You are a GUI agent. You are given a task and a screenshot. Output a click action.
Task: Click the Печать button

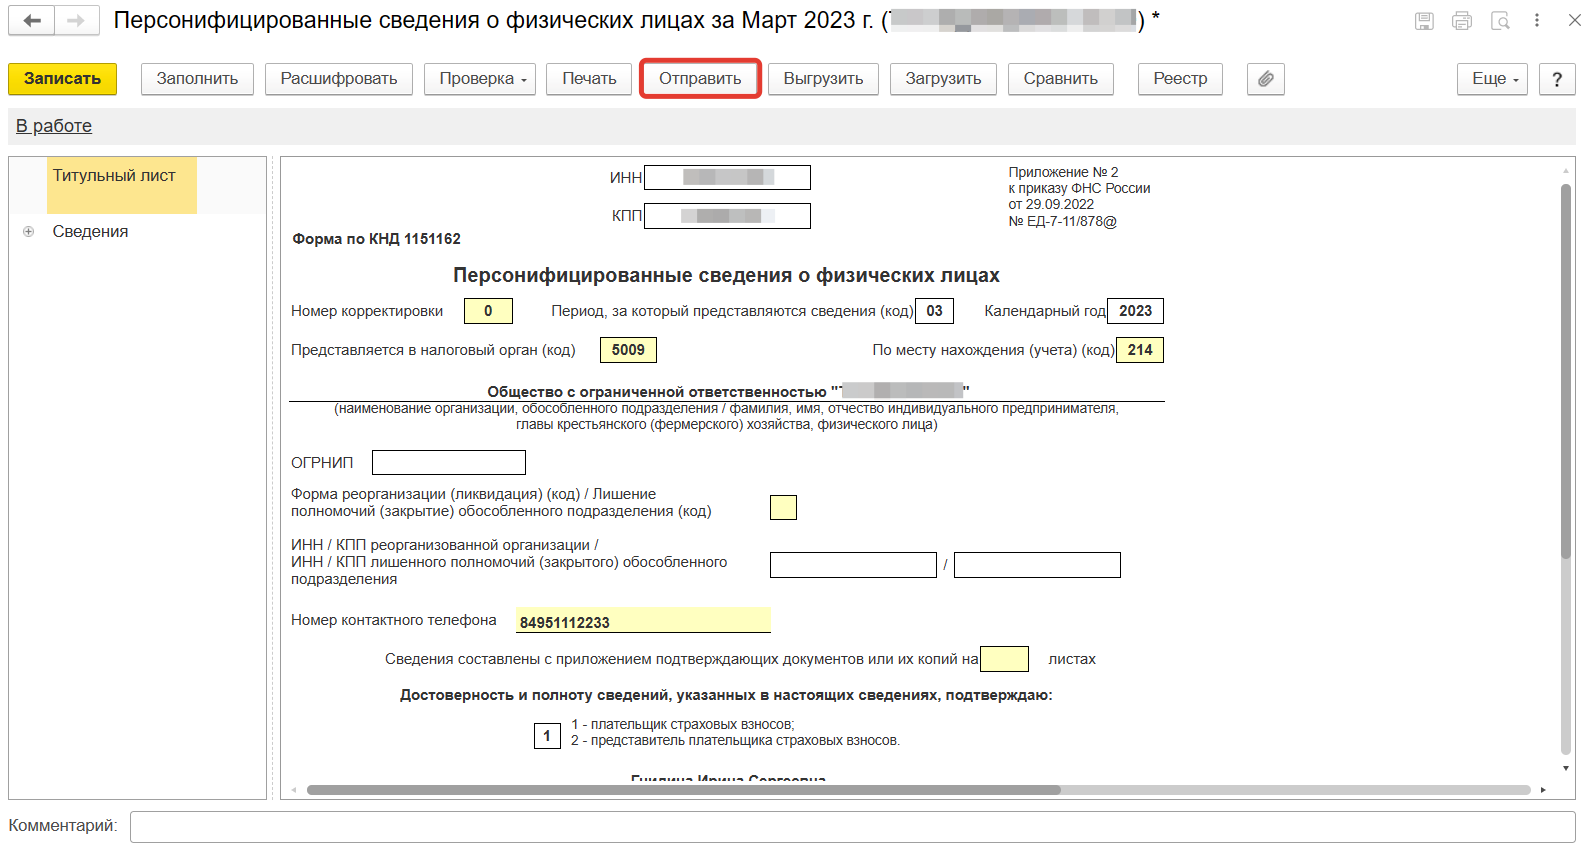(589, 79)
